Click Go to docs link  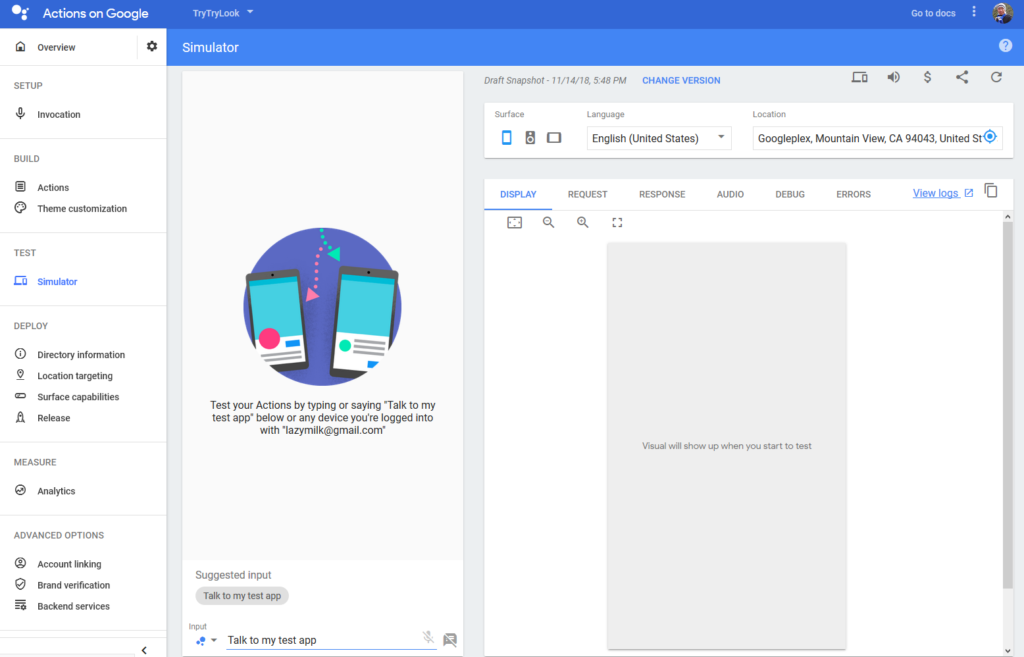coord(933,13)
